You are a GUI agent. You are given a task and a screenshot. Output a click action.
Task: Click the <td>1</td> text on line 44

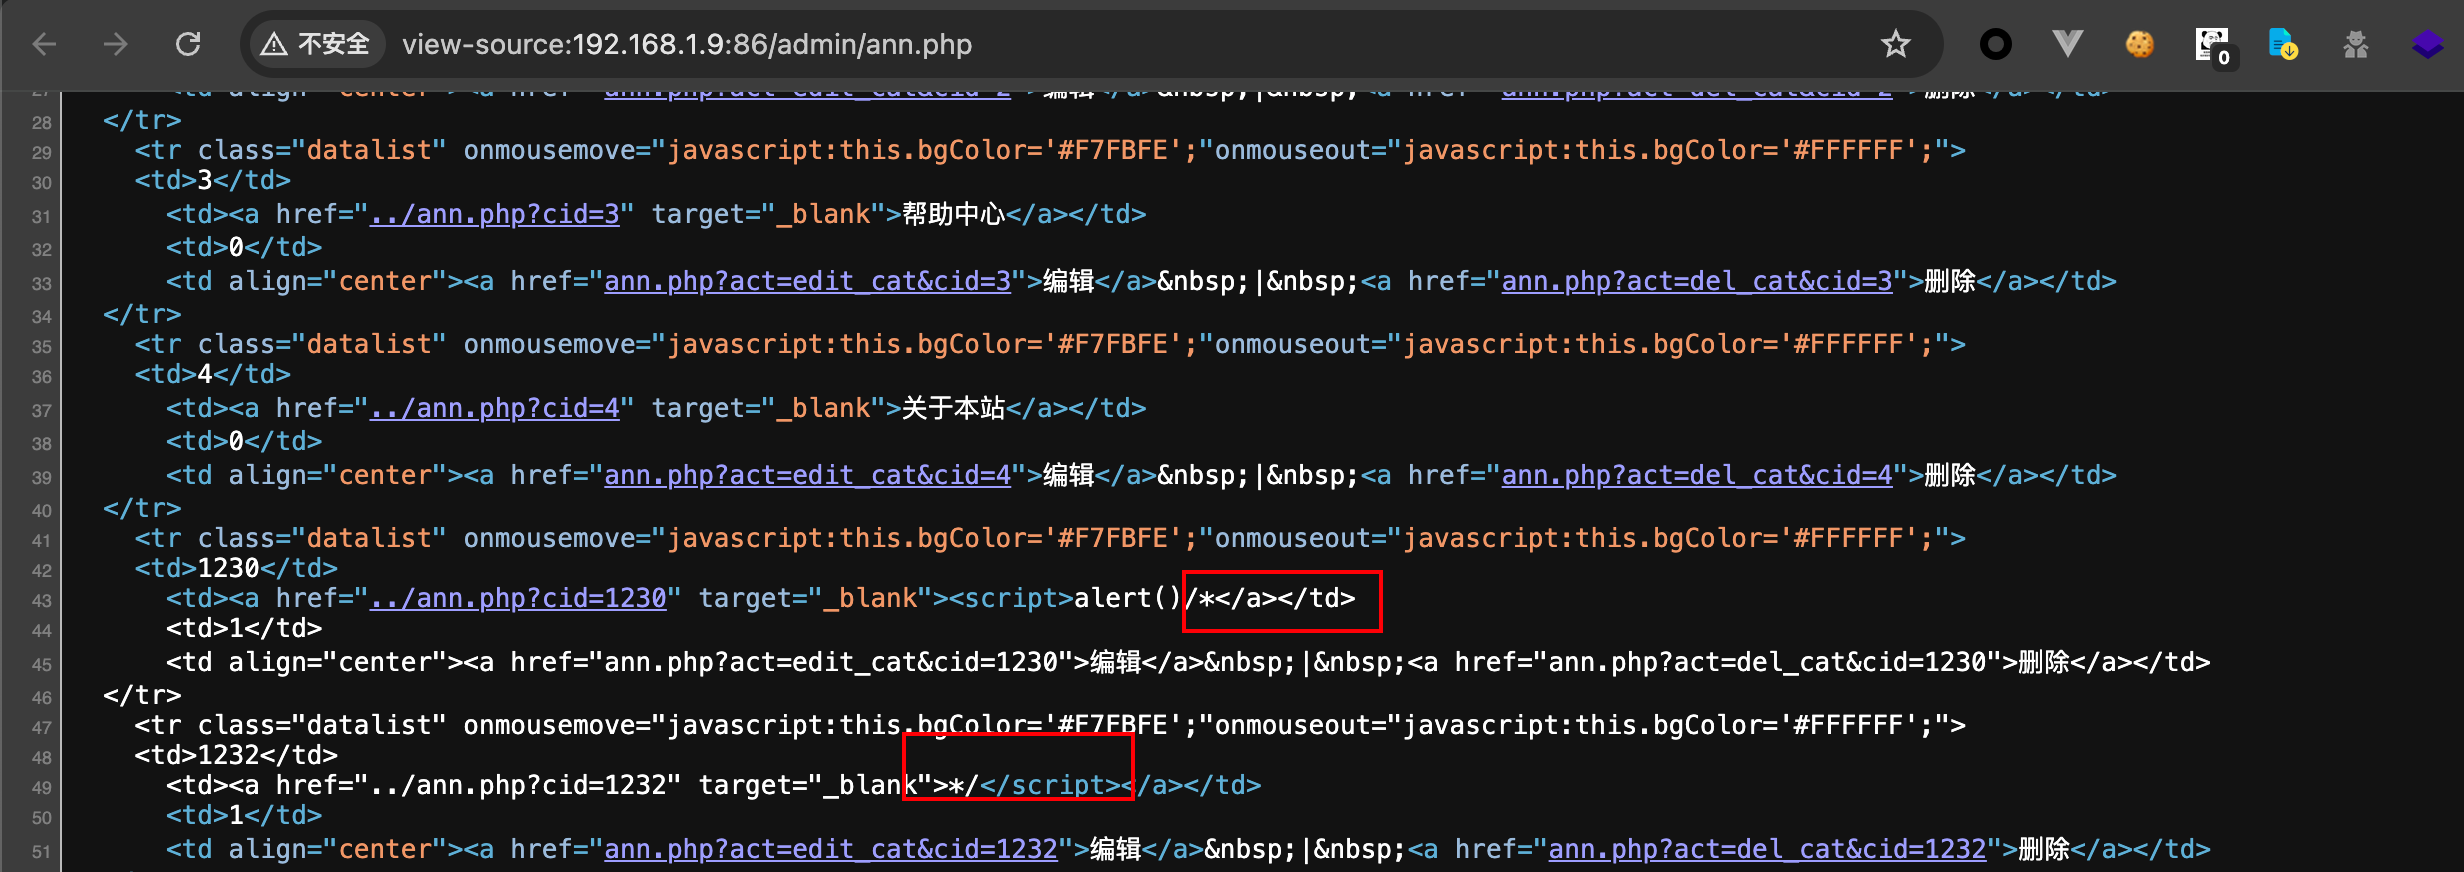(244, 628)
